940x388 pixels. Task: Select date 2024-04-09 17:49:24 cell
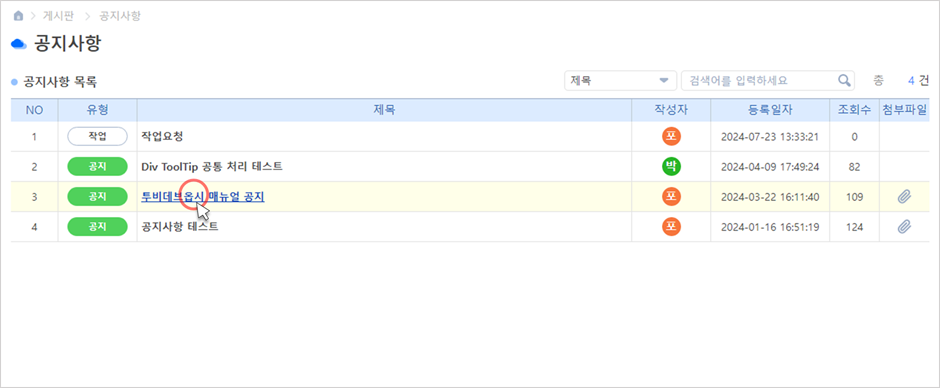770,167
